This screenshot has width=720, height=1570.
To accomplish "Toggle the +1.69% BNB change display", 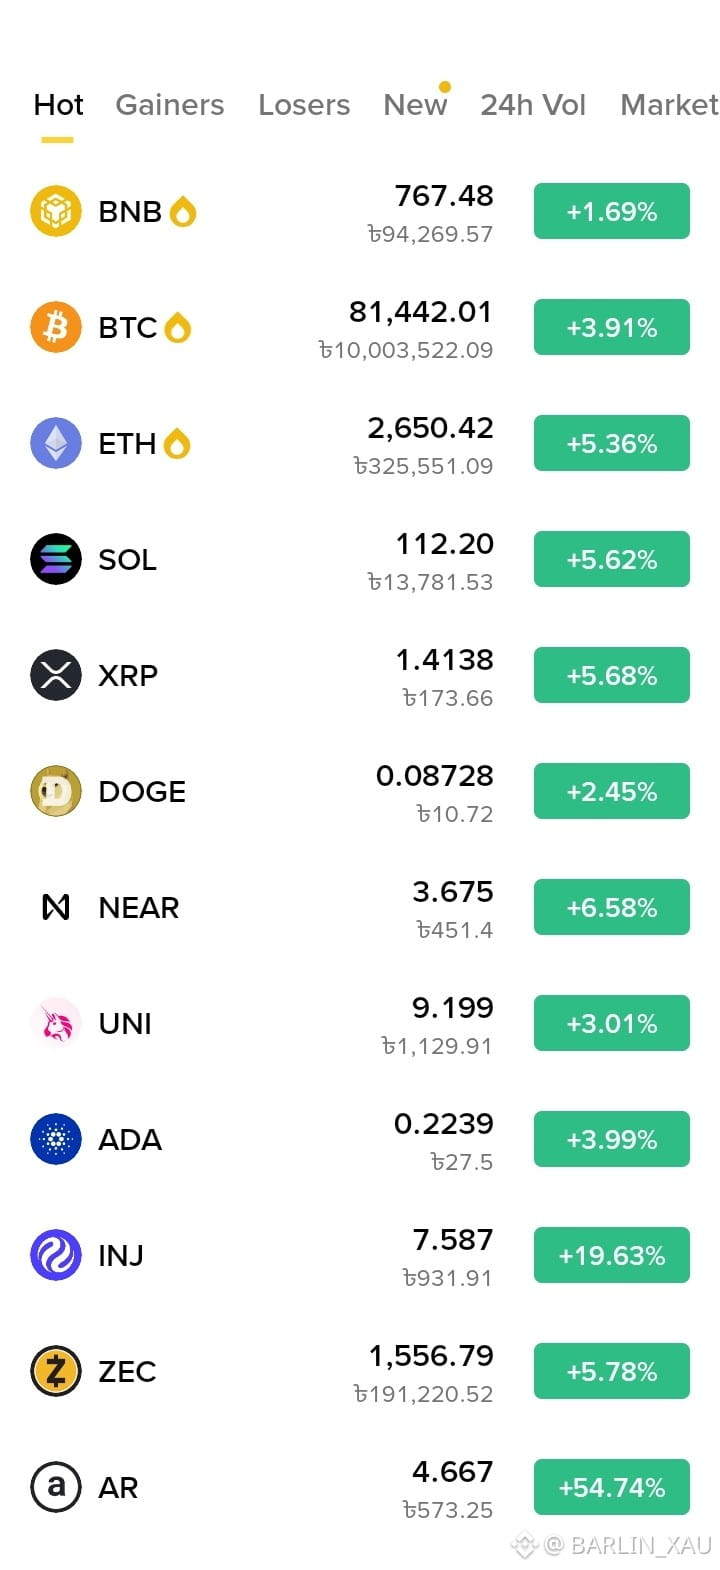I will click(x=612, y=211).
